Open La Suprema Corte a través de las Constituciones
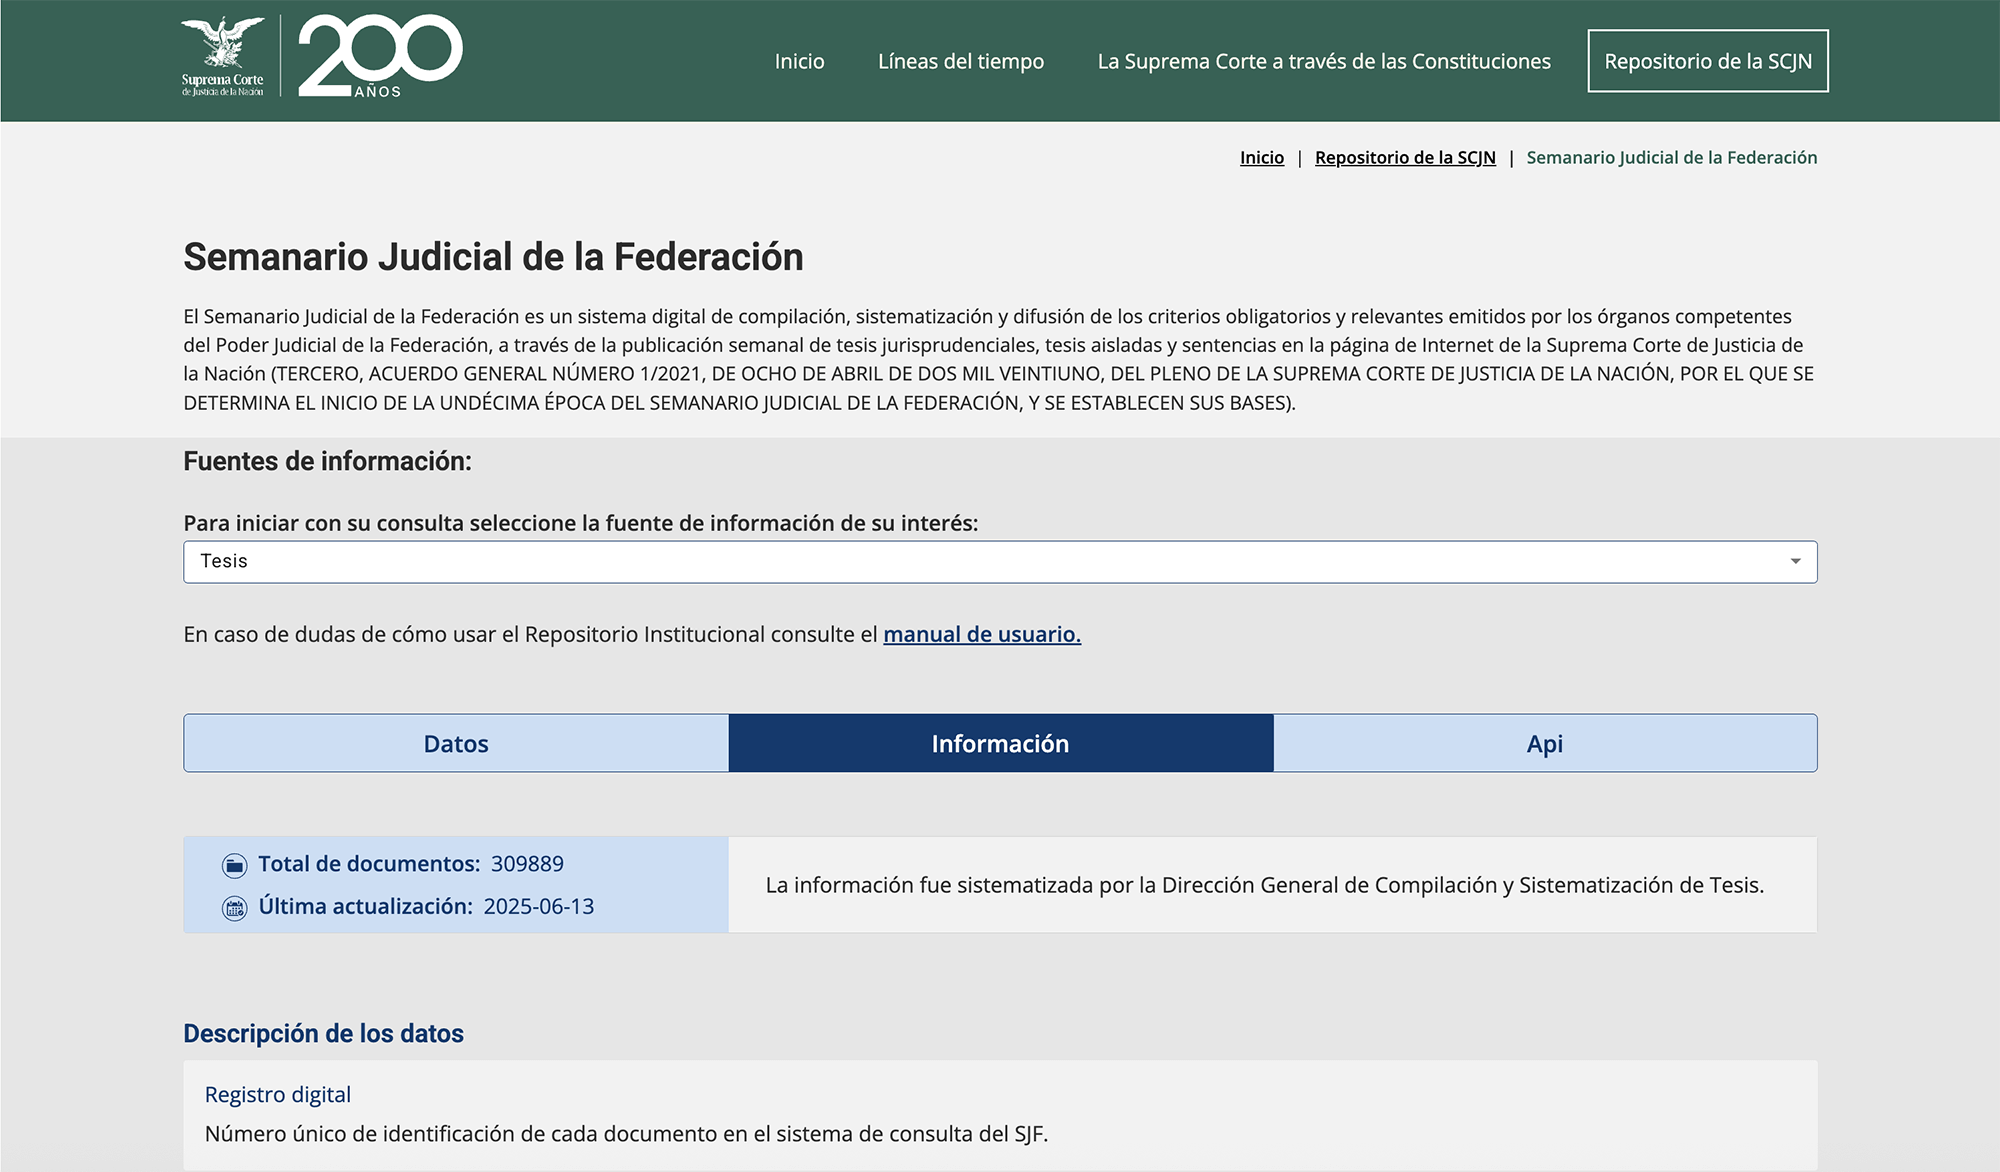2000x1172 pixels. pos(1324,61)
